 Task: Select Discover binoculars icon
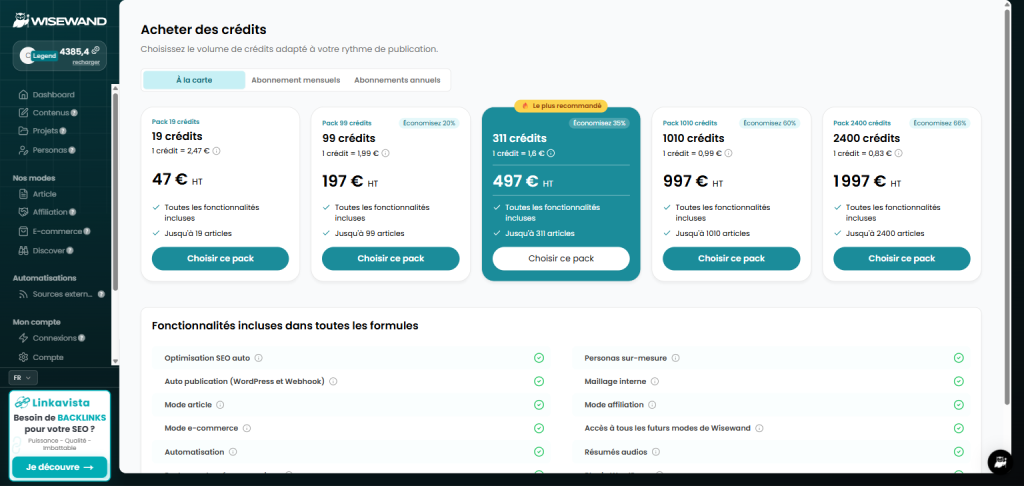24,250
